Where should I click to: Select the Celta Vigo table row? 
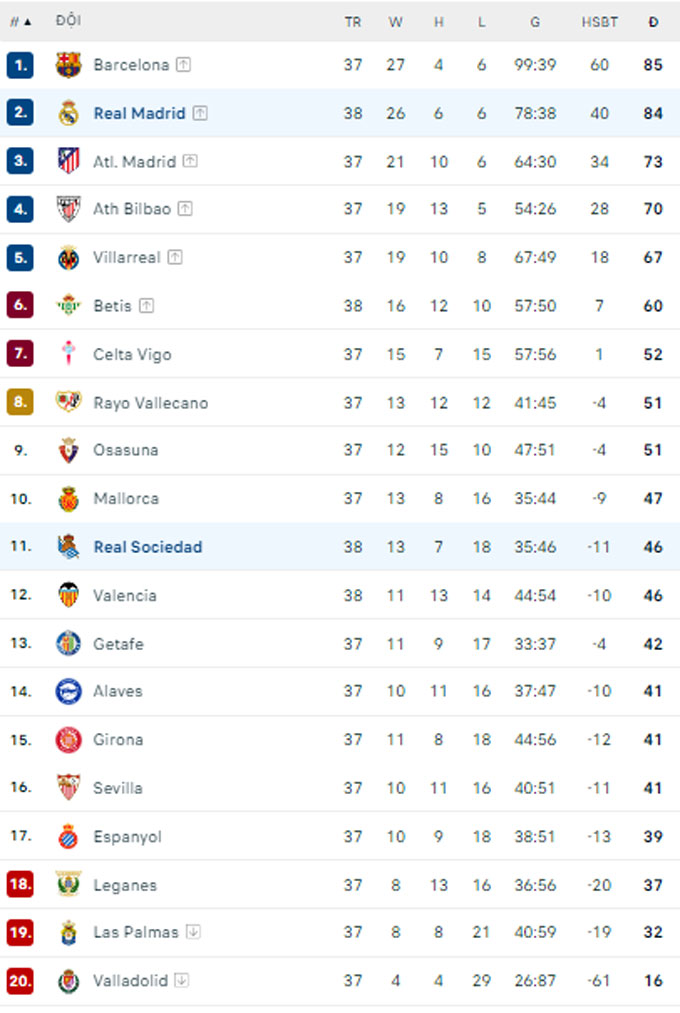340,354
